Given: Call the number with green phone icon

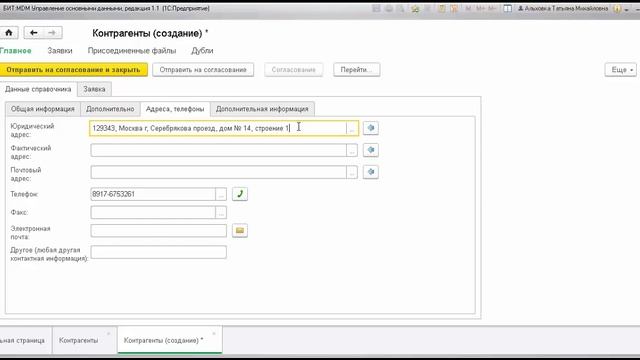Looking at the screenshot, I should click(x=240, y=194).
